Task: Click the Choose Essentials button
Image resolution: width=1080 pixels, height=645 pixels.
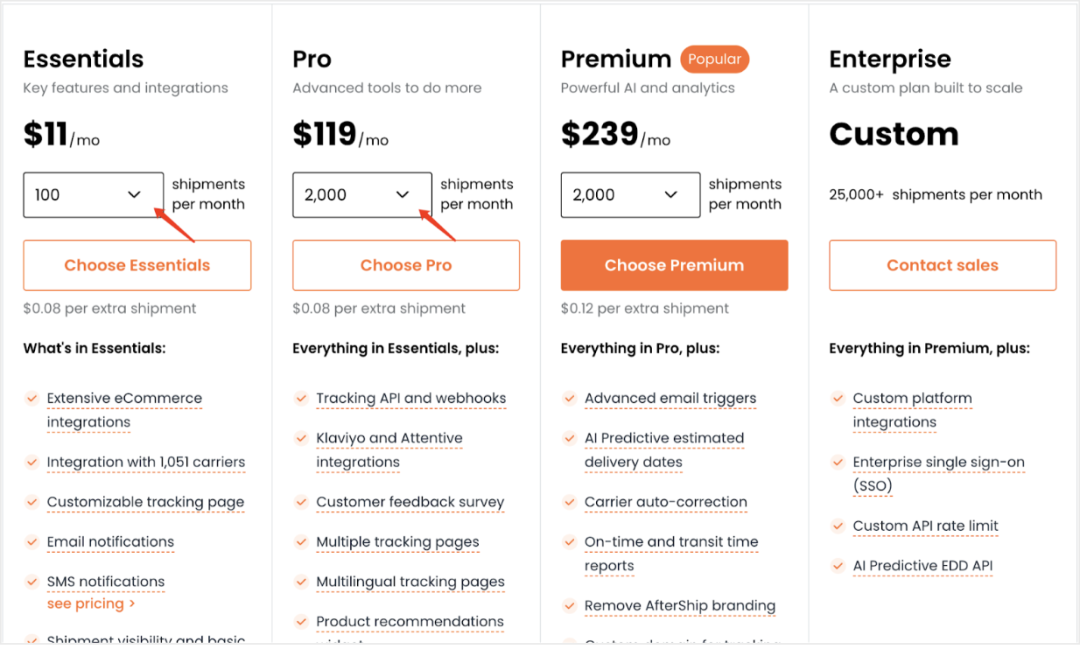Action: [x=137, y=265]
